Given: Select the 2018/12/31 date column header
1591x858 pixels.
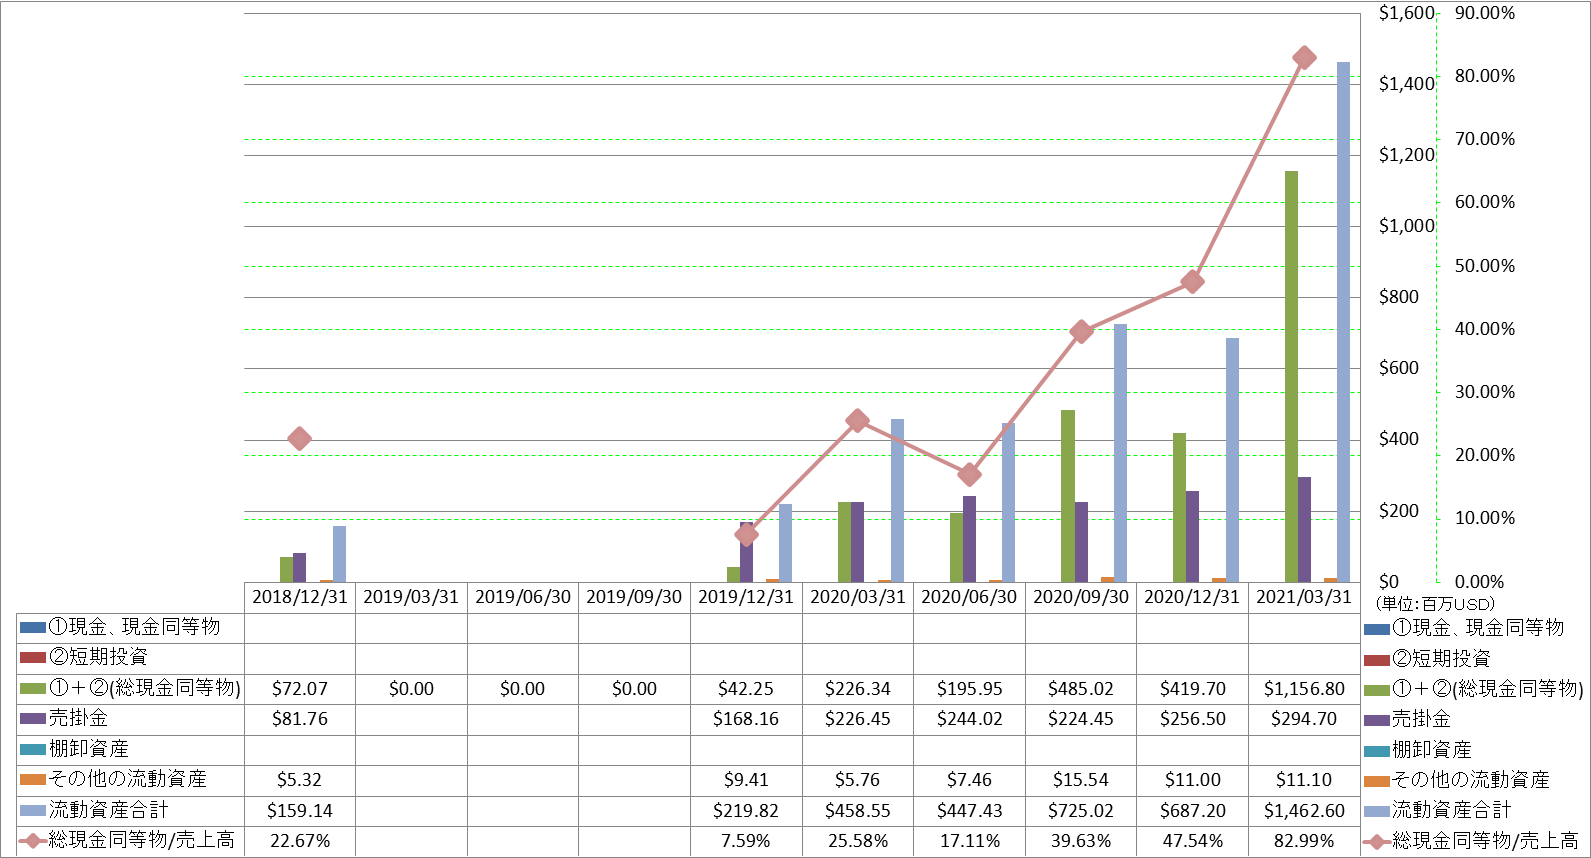Looking at the screenshot, I should click(300, 597).
